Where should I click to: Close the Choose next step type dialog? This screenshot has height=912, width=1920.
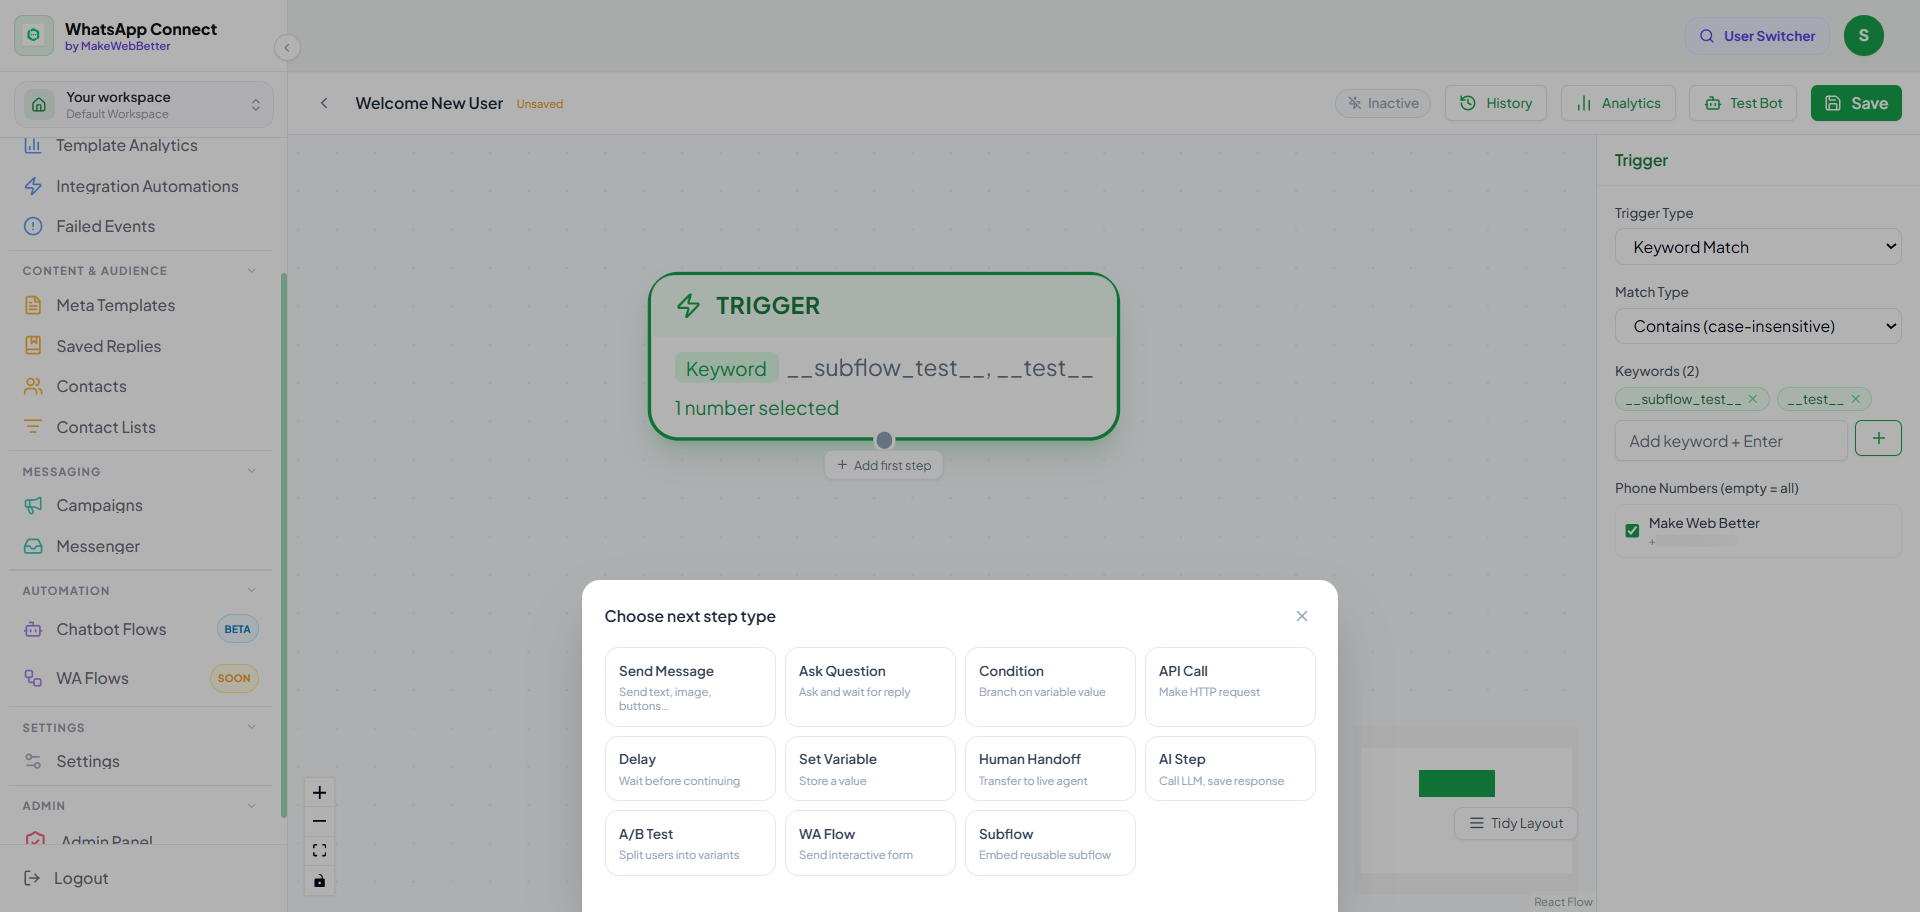coord(1302,616)
